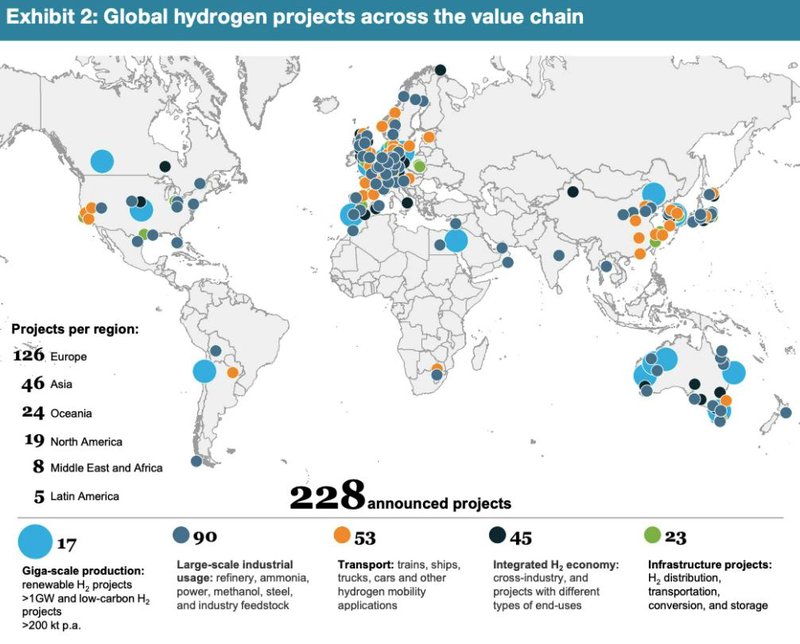This screenshot has height=644, width=800.
Task: Click the green dot in northern Mexico
Action: pyautogui.click(x=144, y=234)
